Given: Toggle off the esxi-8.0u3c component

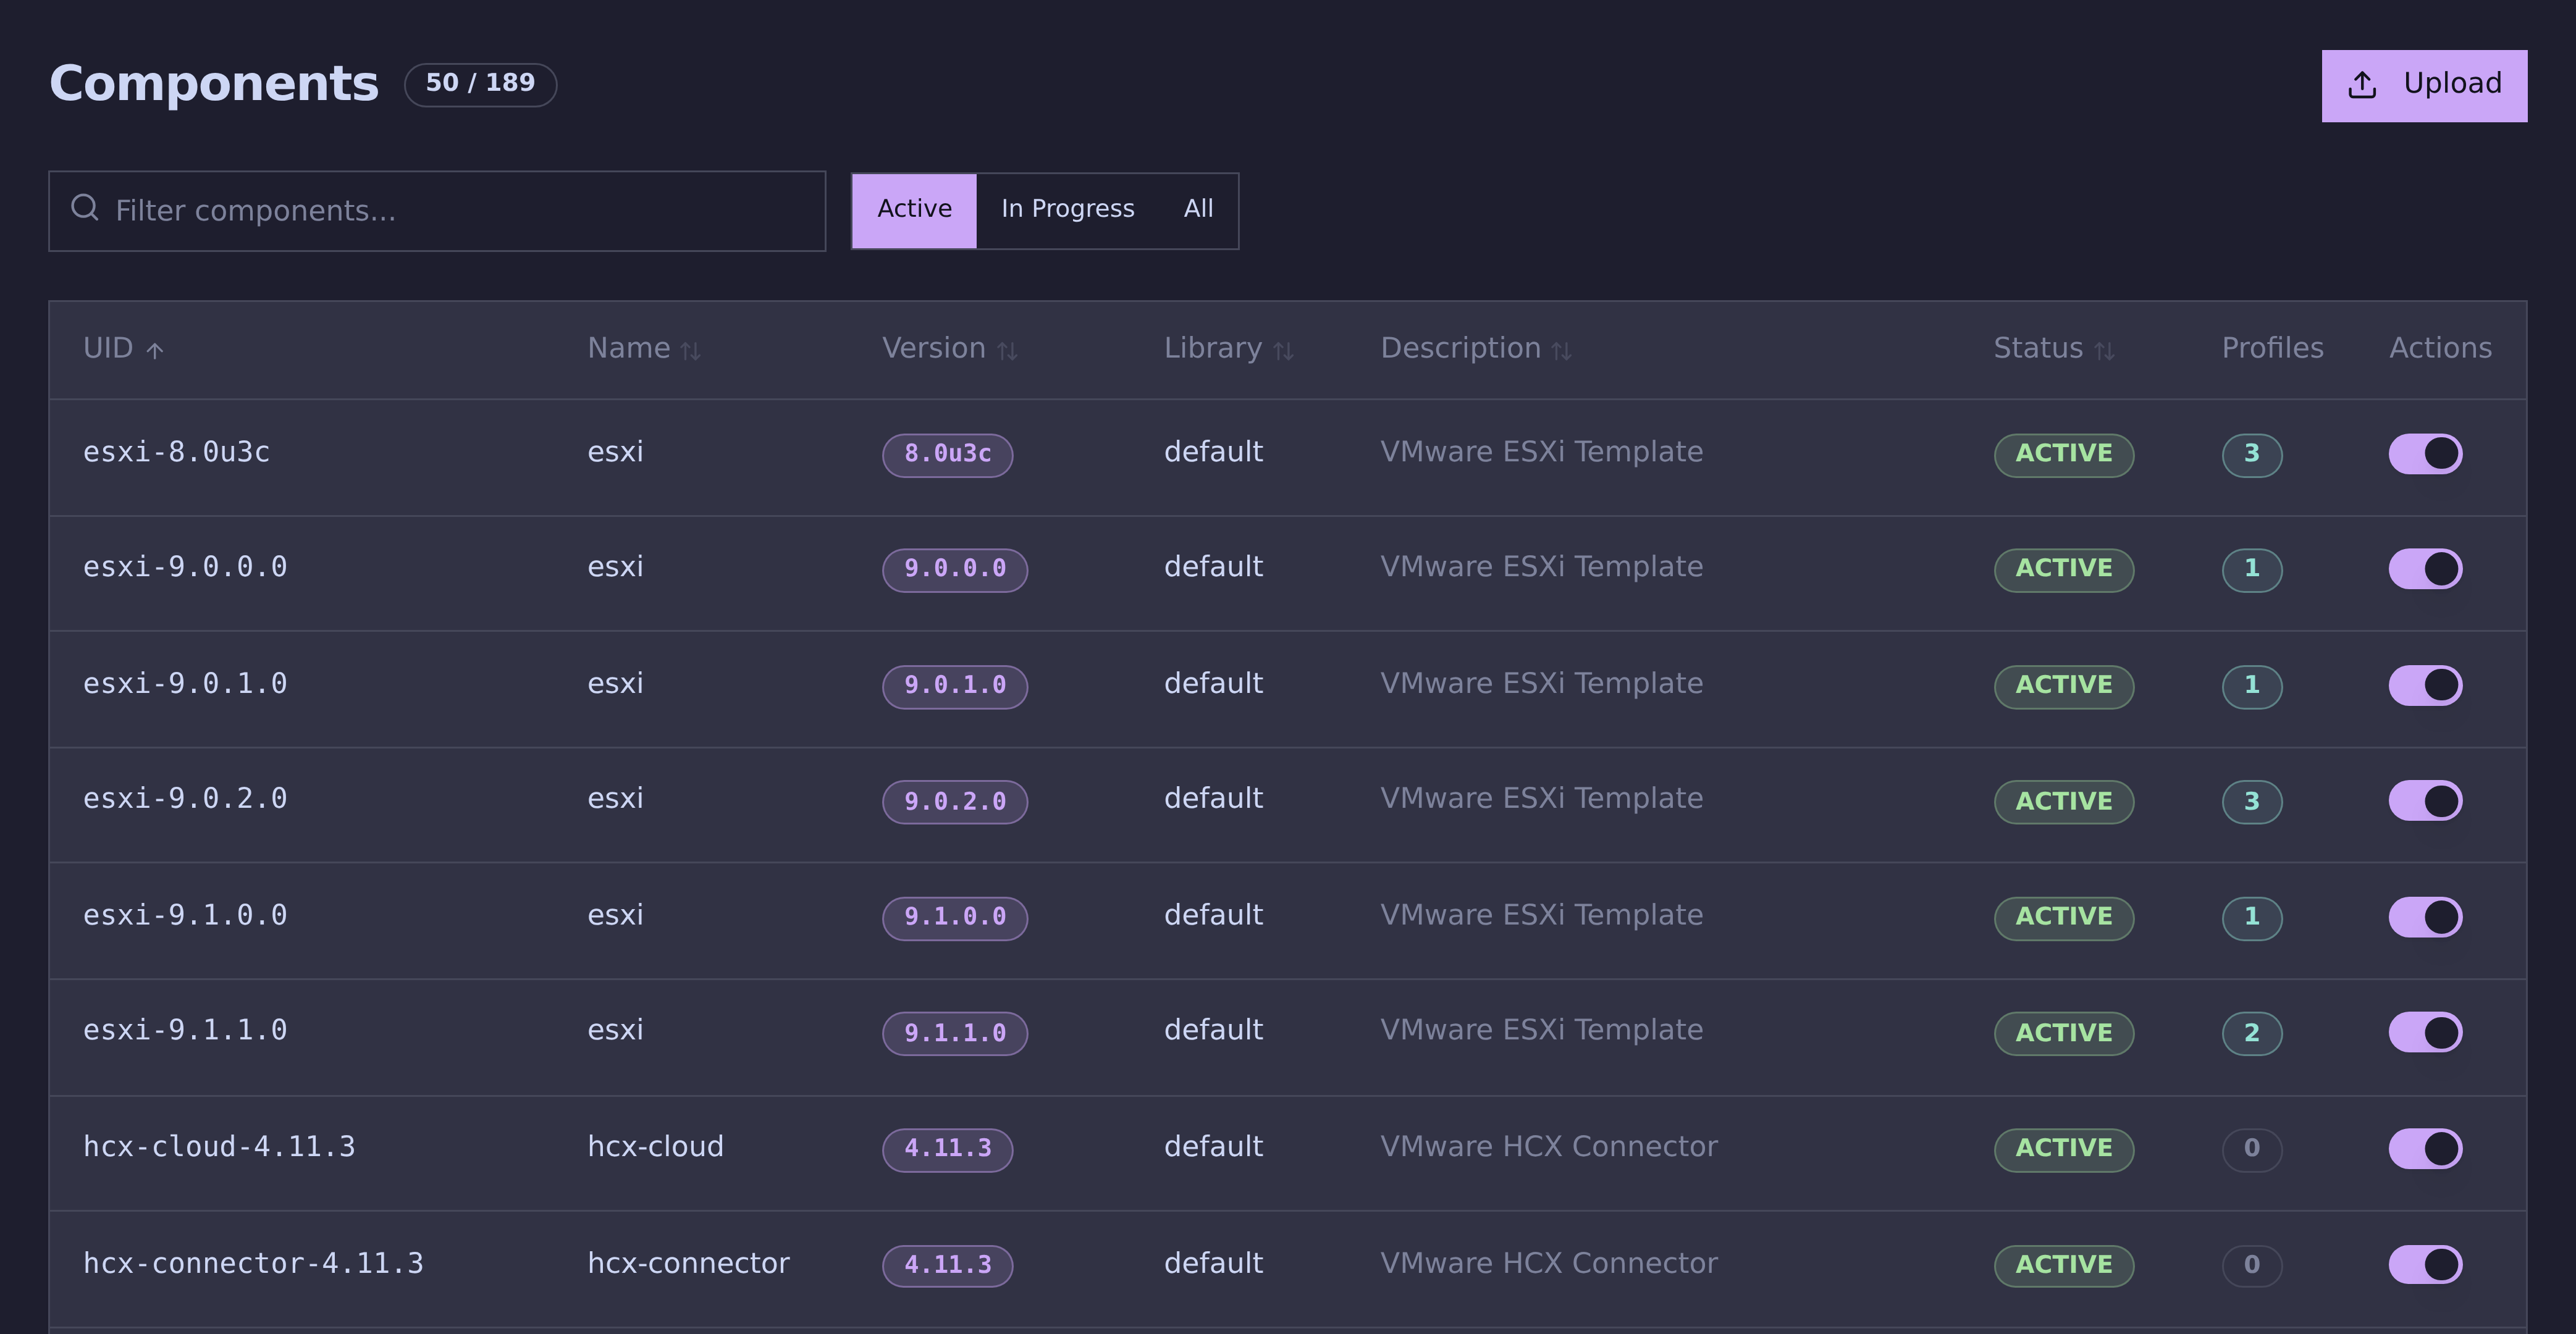Looking at the screenshot, I should pos(2425,454).
